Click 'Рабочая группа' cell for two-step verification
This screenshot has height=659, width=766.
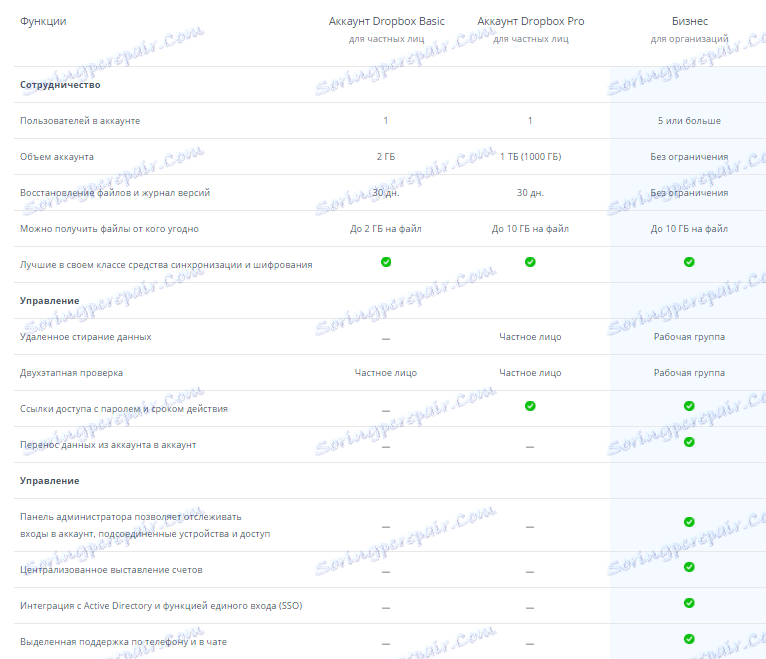pyautogui.click(x=689, y=373)
